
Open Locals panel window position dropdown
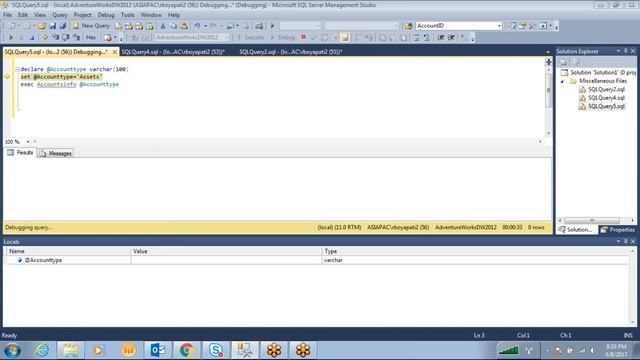[618, 241]
